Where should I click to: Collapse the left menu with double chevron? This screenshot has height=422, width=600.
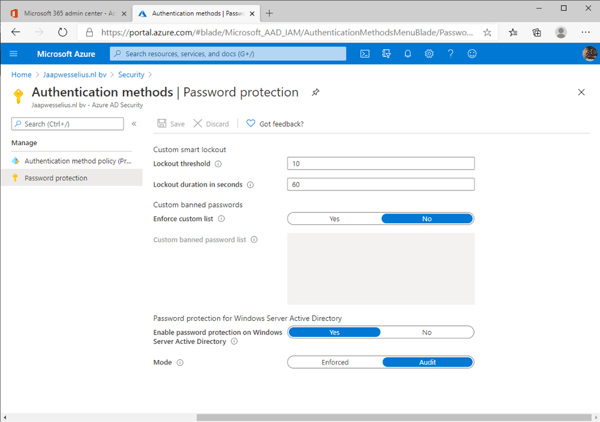134,124
